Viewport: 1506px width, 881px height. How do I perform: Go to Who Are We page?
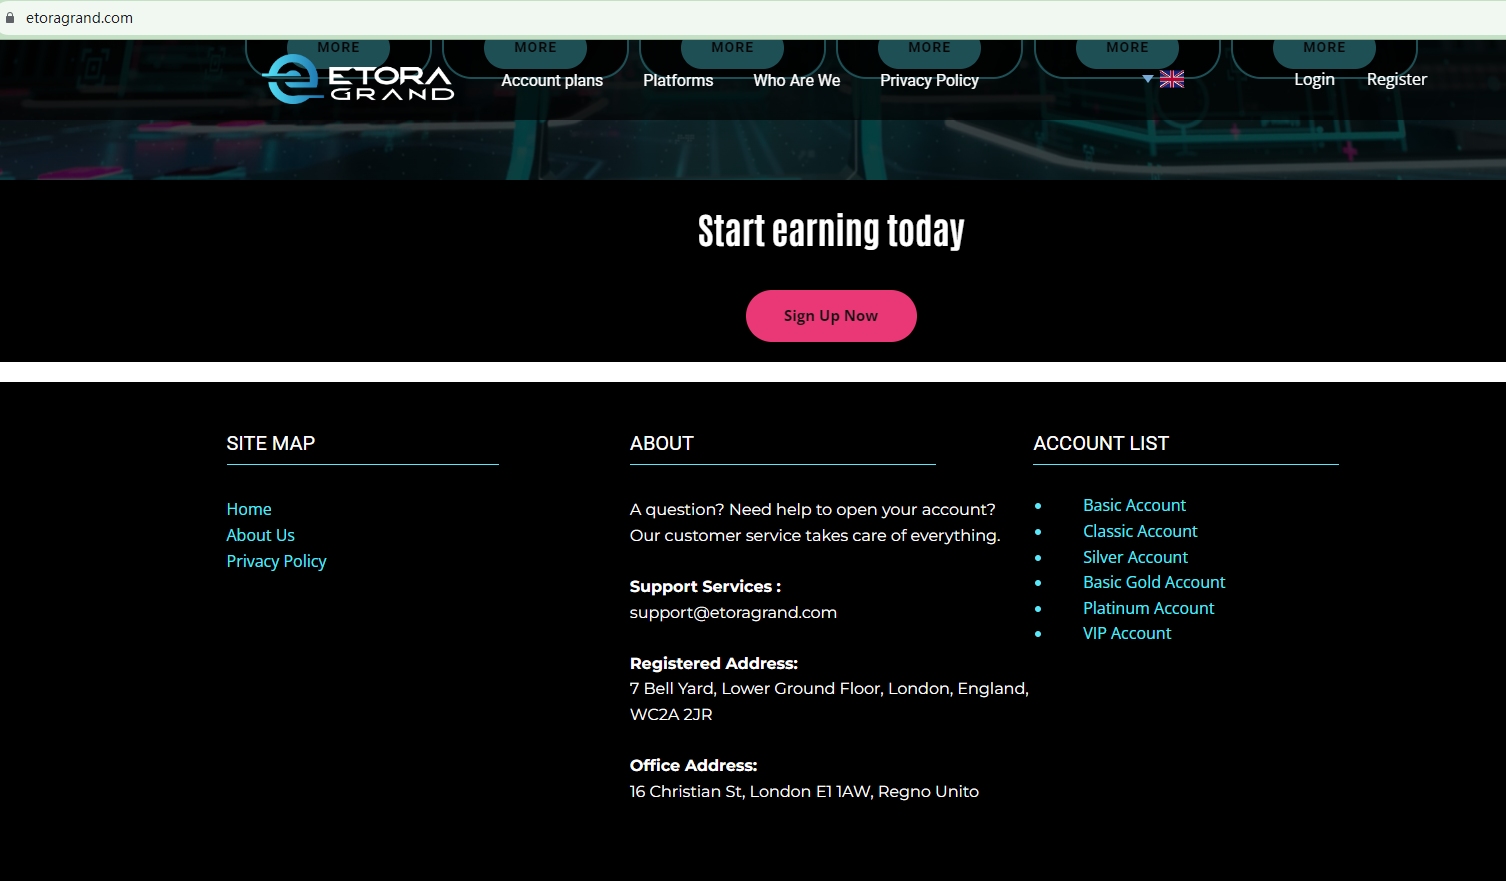[796, 80]
